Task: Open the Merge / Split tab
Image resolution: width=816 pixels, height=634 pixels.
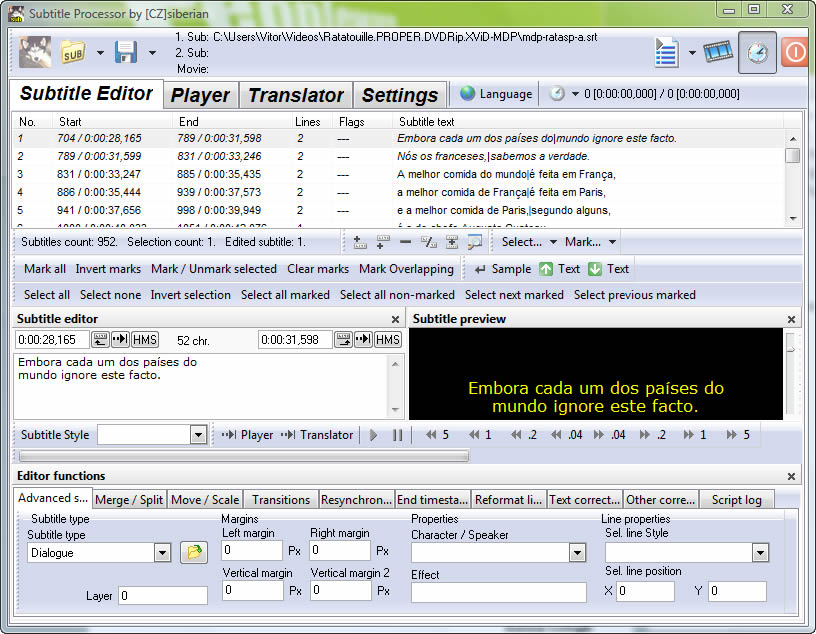Action: (129, 500)
